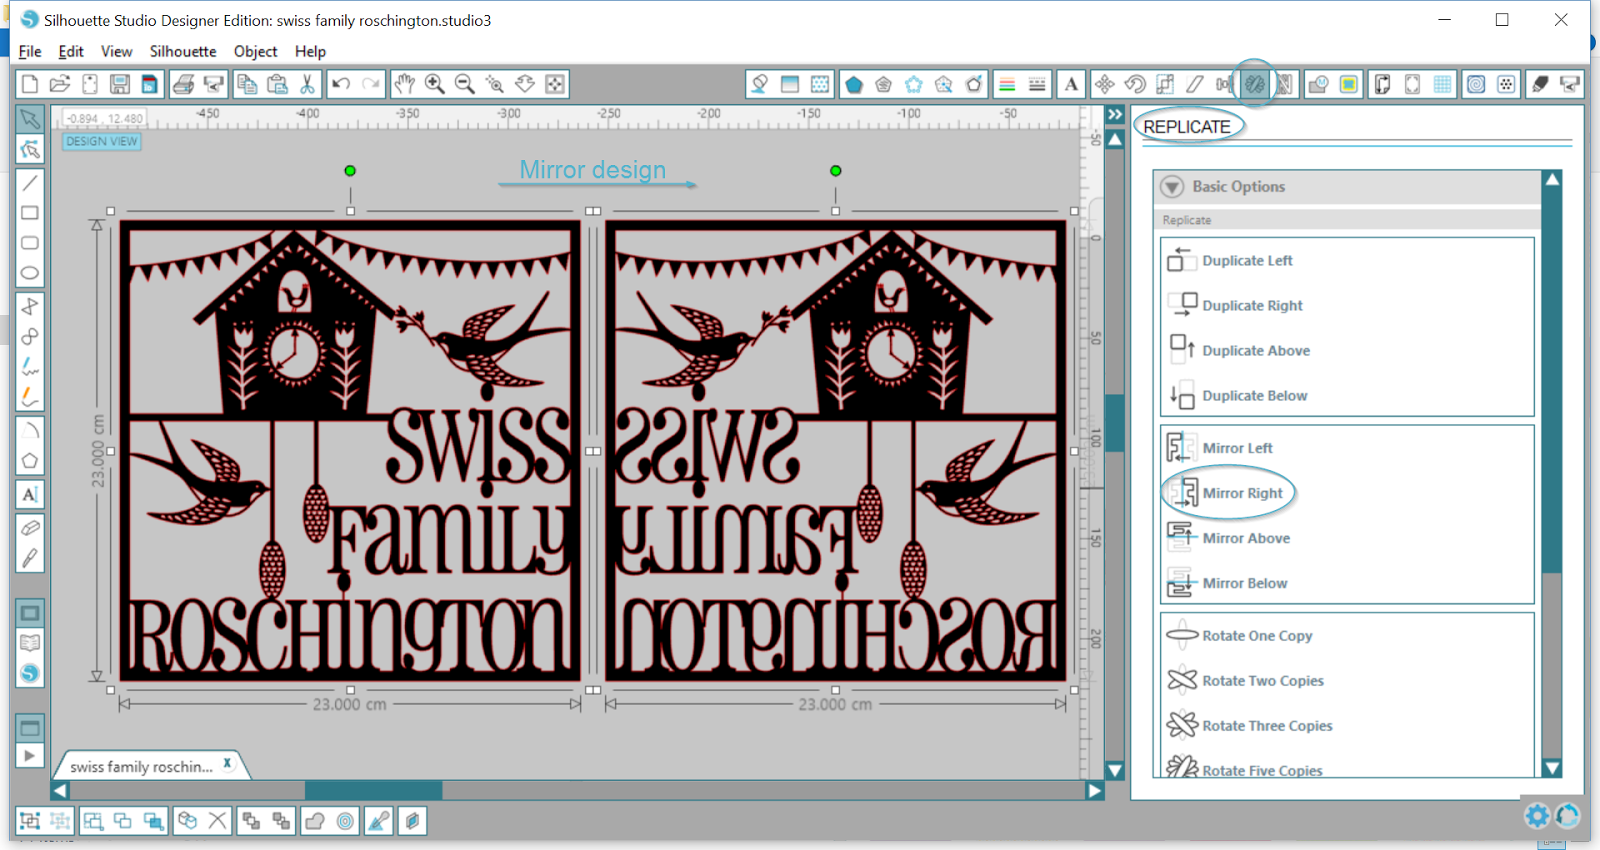Click Duplicate Below
The height and width of the screenshot is (850, 1600).
(x=1254, y=395)
